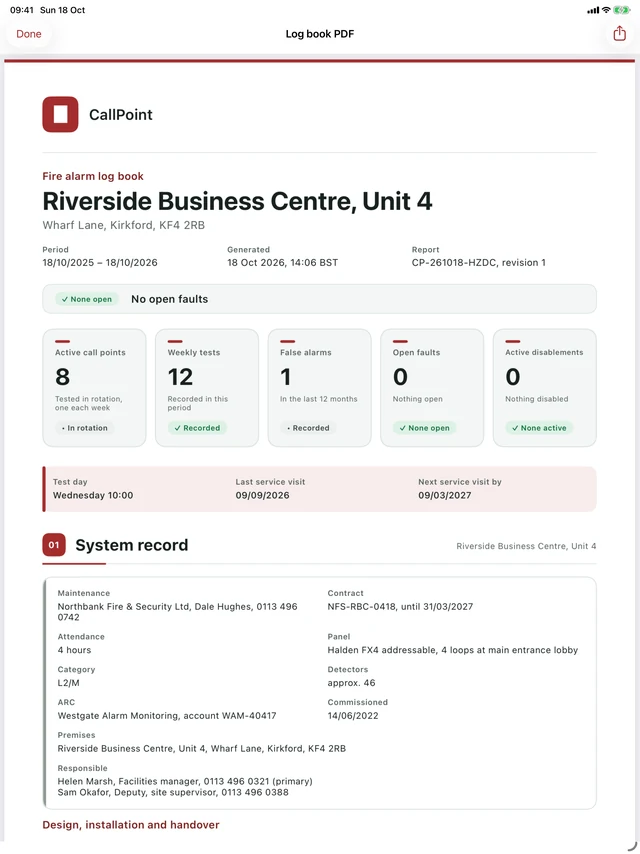Click the 'None open' badge in Open faults card
This screenshot has height=854, width=640.
tap(424, 428)
